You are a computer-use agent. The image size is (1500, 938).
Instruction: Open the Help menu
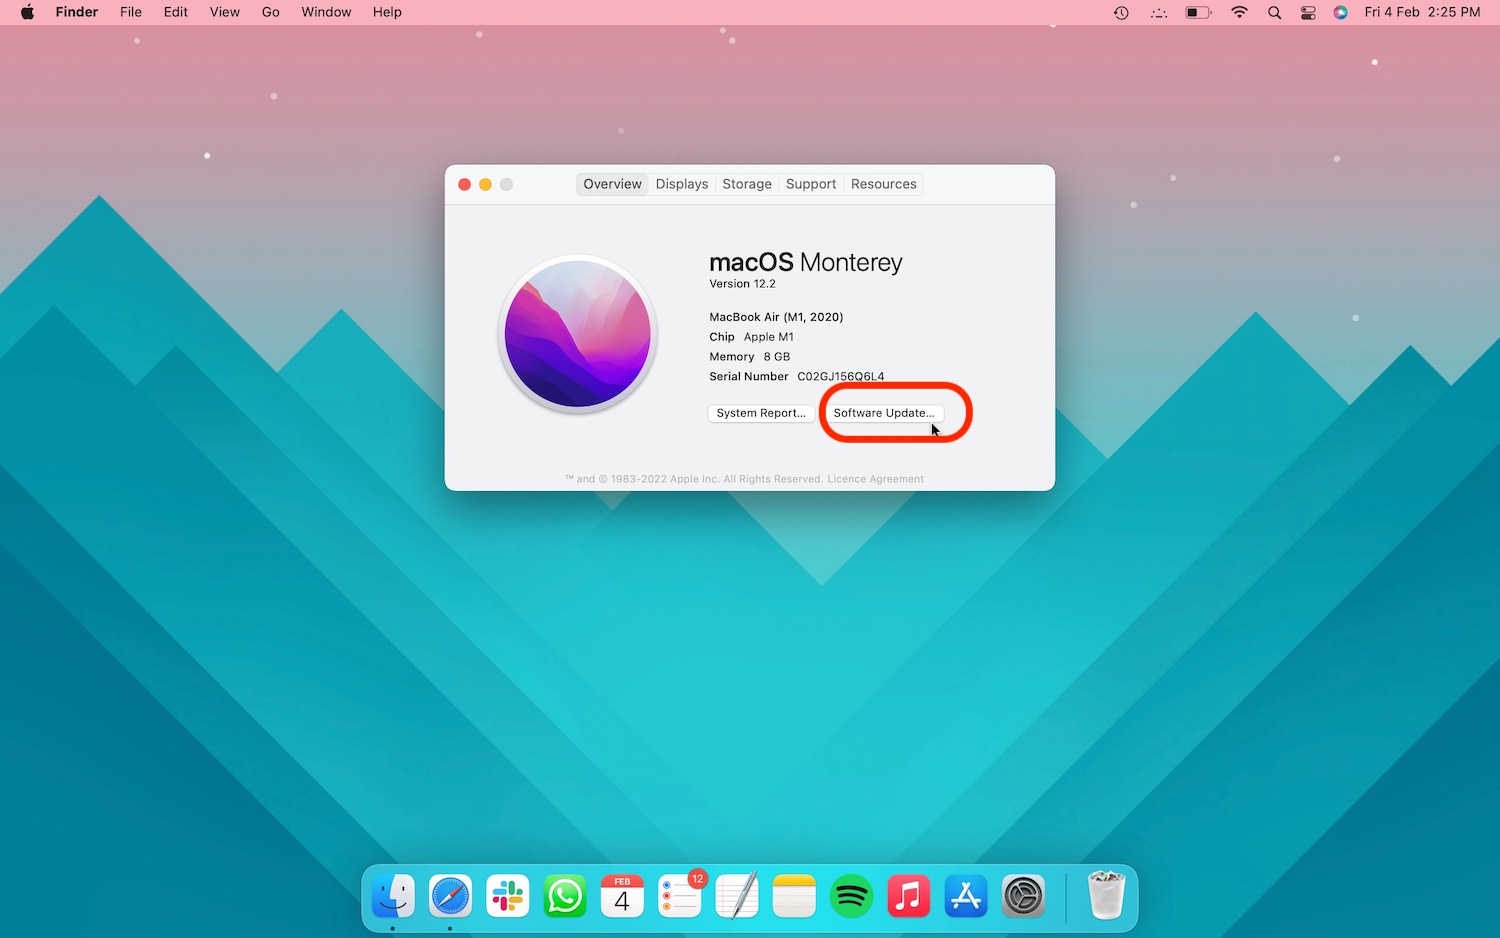click(x=387, y=12)
